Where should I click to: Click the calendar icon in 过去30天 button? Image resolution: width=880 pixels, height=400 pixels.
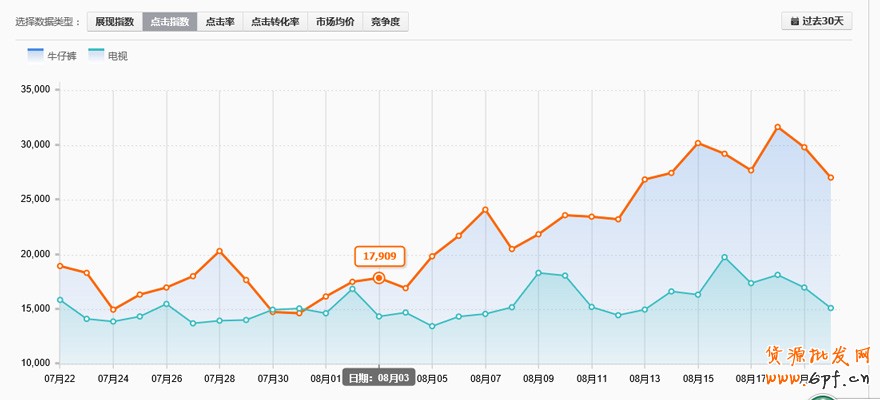coord(794,21)
